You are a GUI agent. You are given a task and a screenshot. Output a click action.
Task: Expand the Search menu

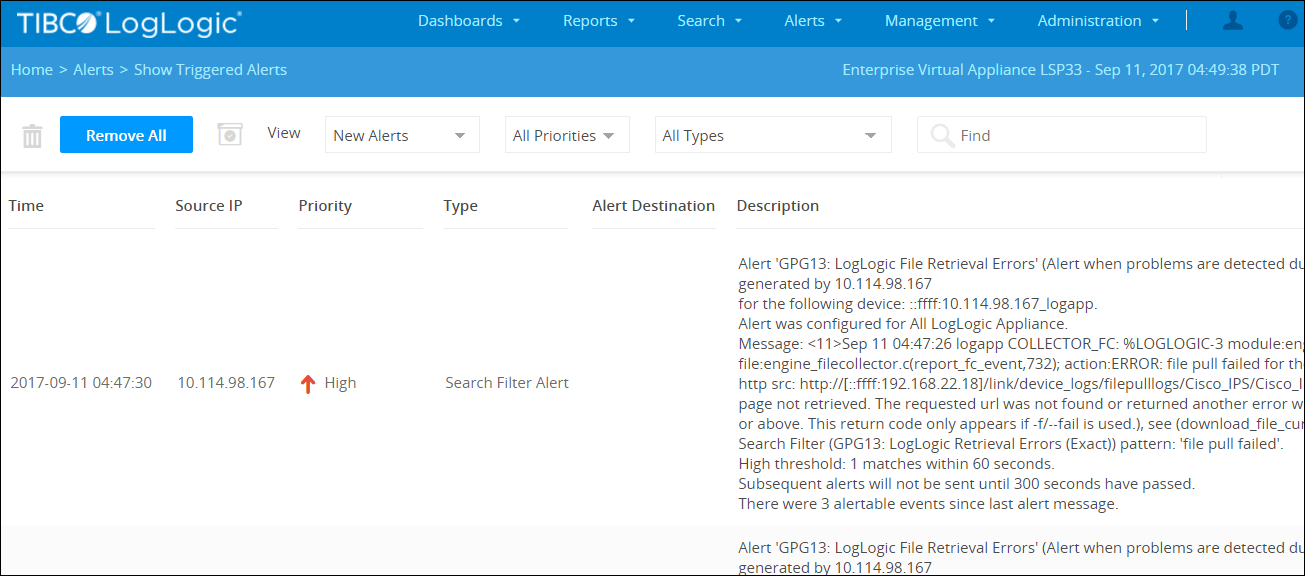(709, 21)
